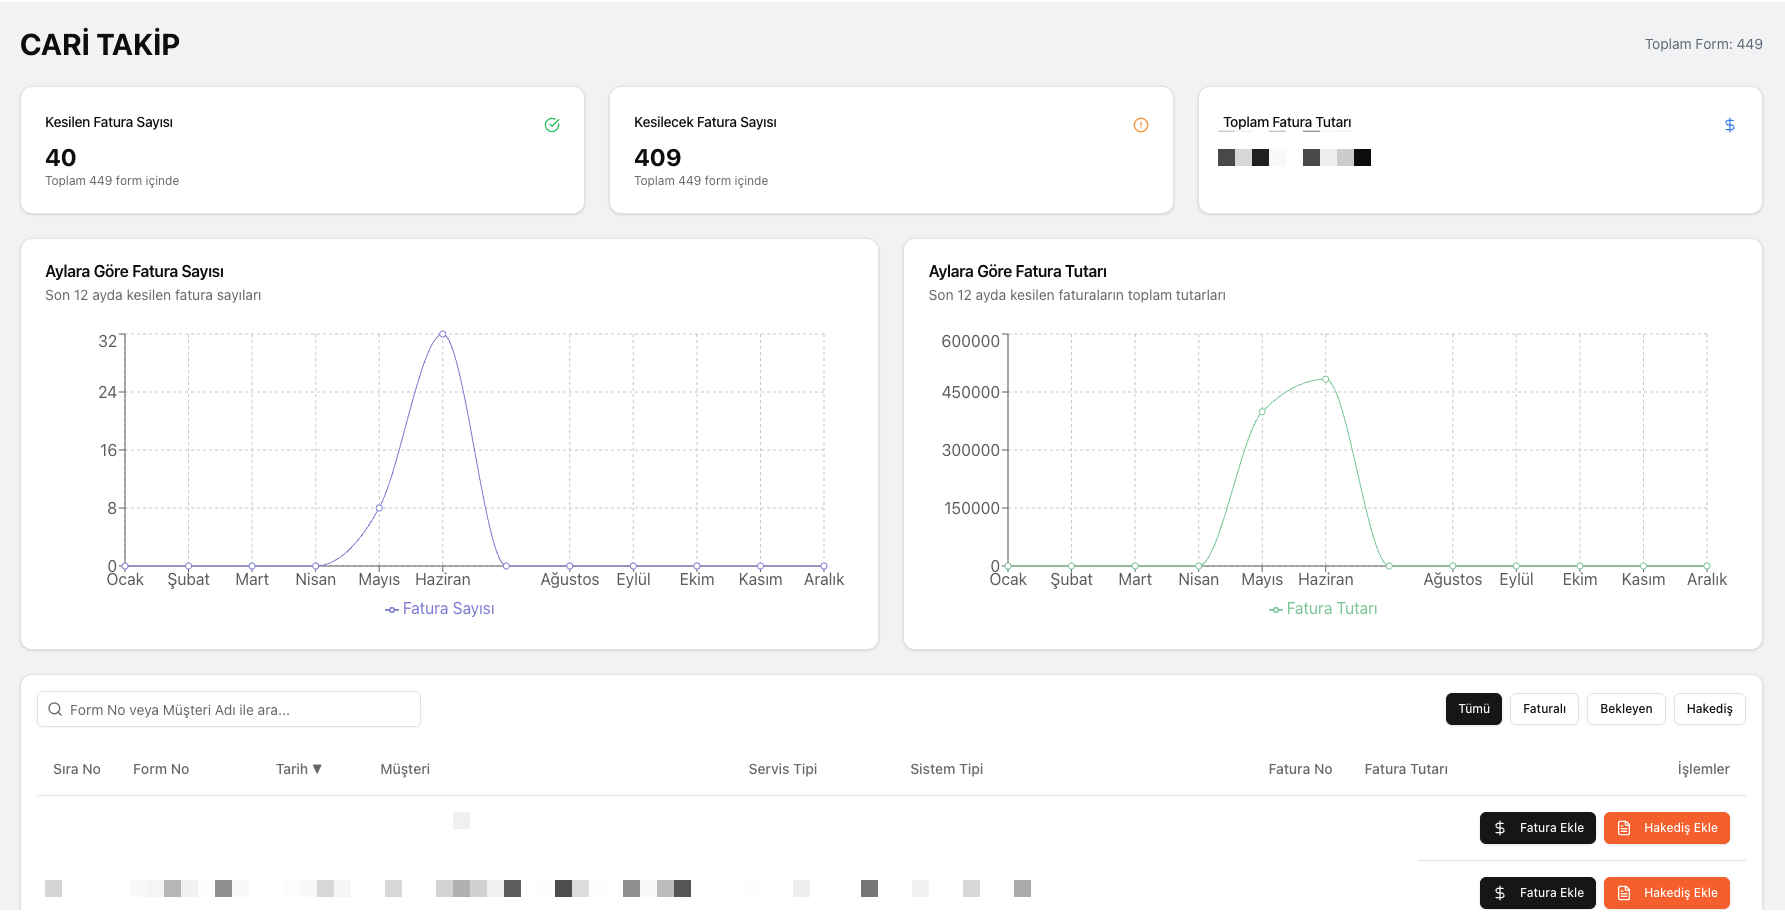
Task: Click the magnifier icon in the search field
Action: 55,709
